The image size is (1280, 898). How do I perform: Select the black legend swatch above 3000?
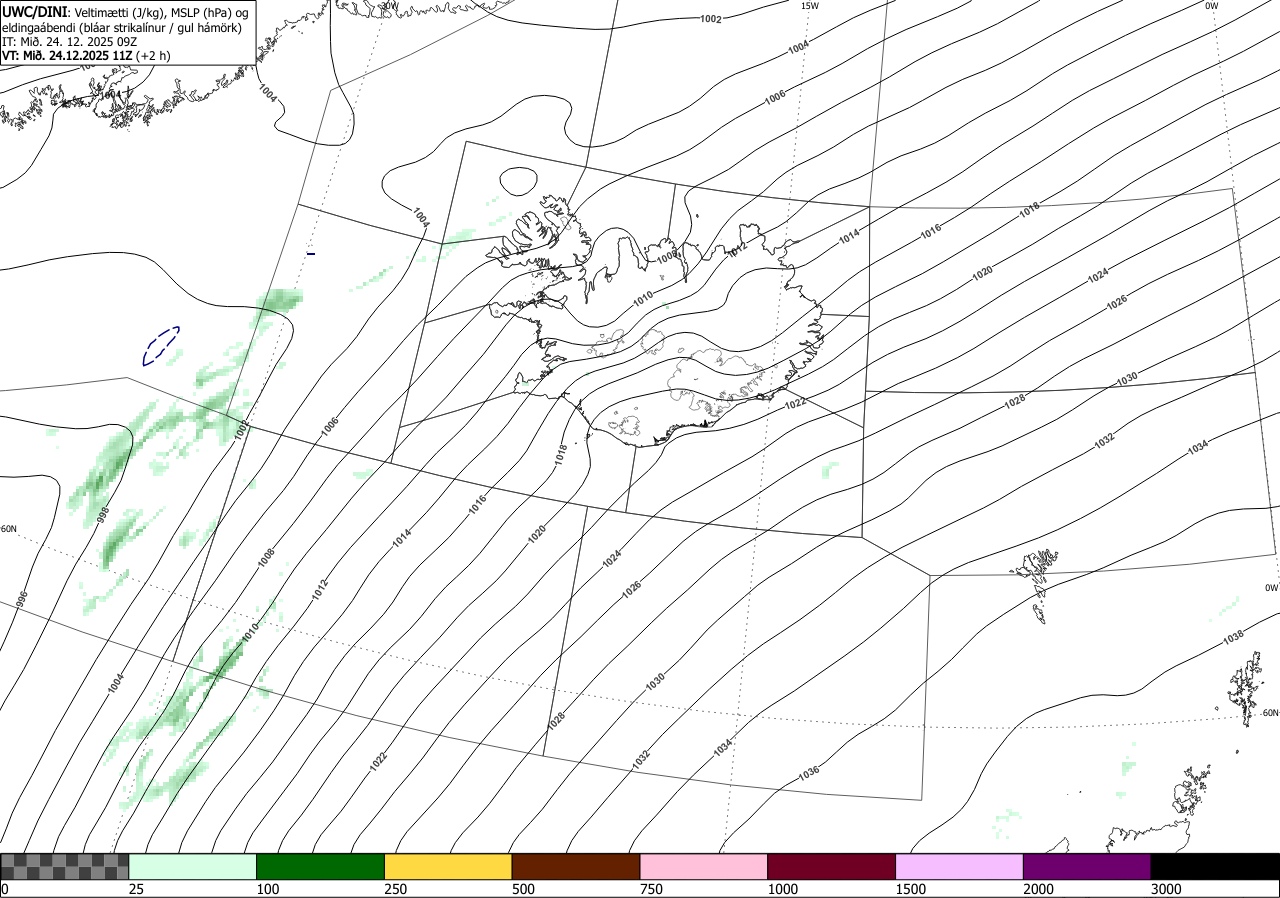tap(1215, 866)
